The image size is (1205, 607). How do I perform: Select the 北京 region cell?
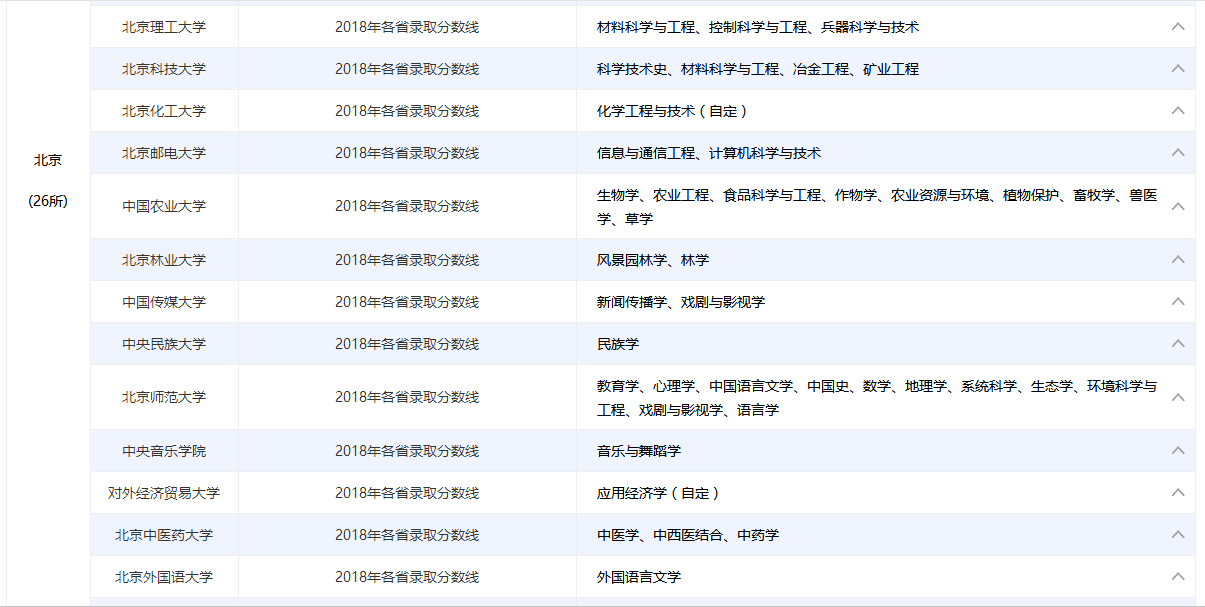point(48,160)
